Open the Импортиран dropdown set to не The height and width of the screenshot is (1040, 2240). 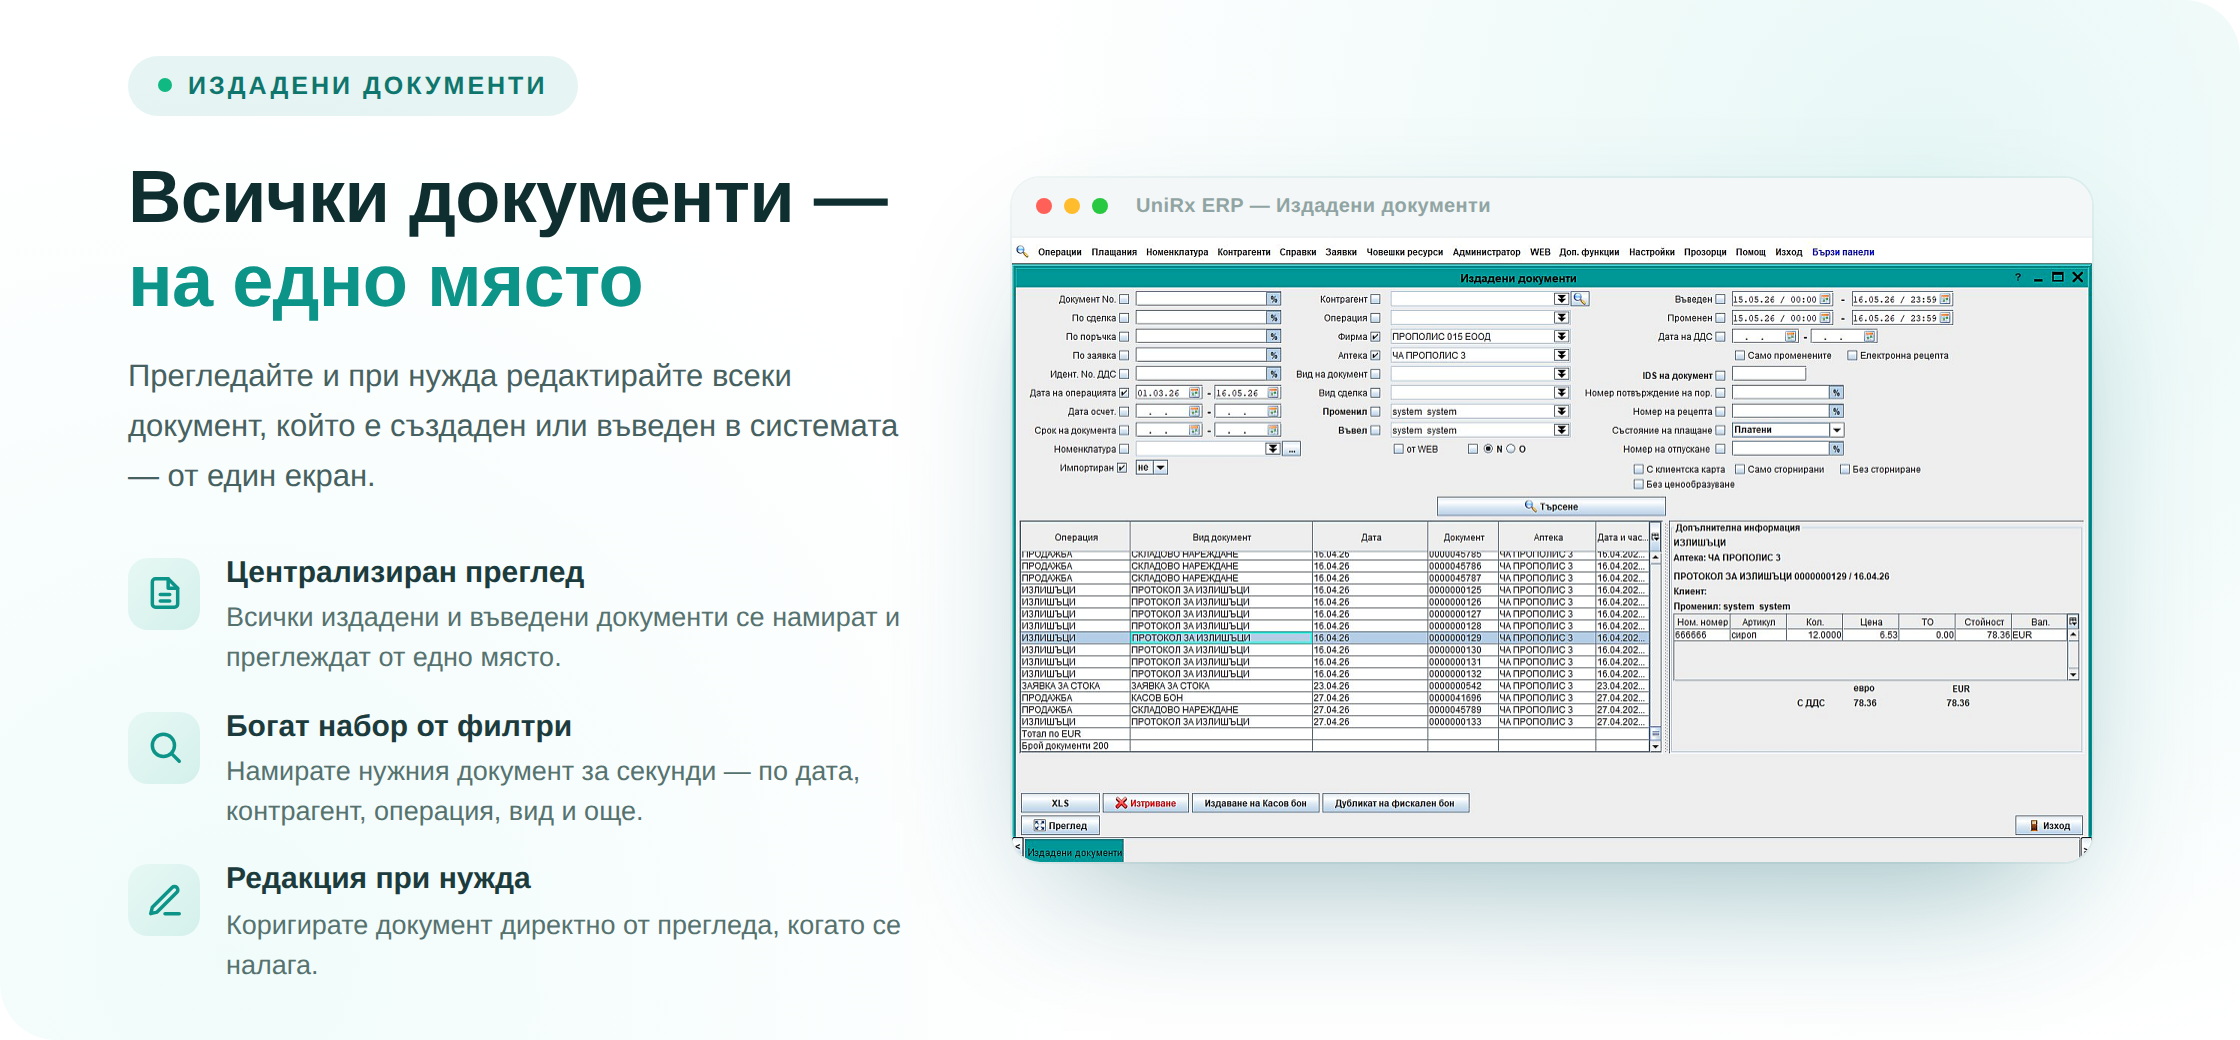pyautogui.click(x=1160, y=468)
